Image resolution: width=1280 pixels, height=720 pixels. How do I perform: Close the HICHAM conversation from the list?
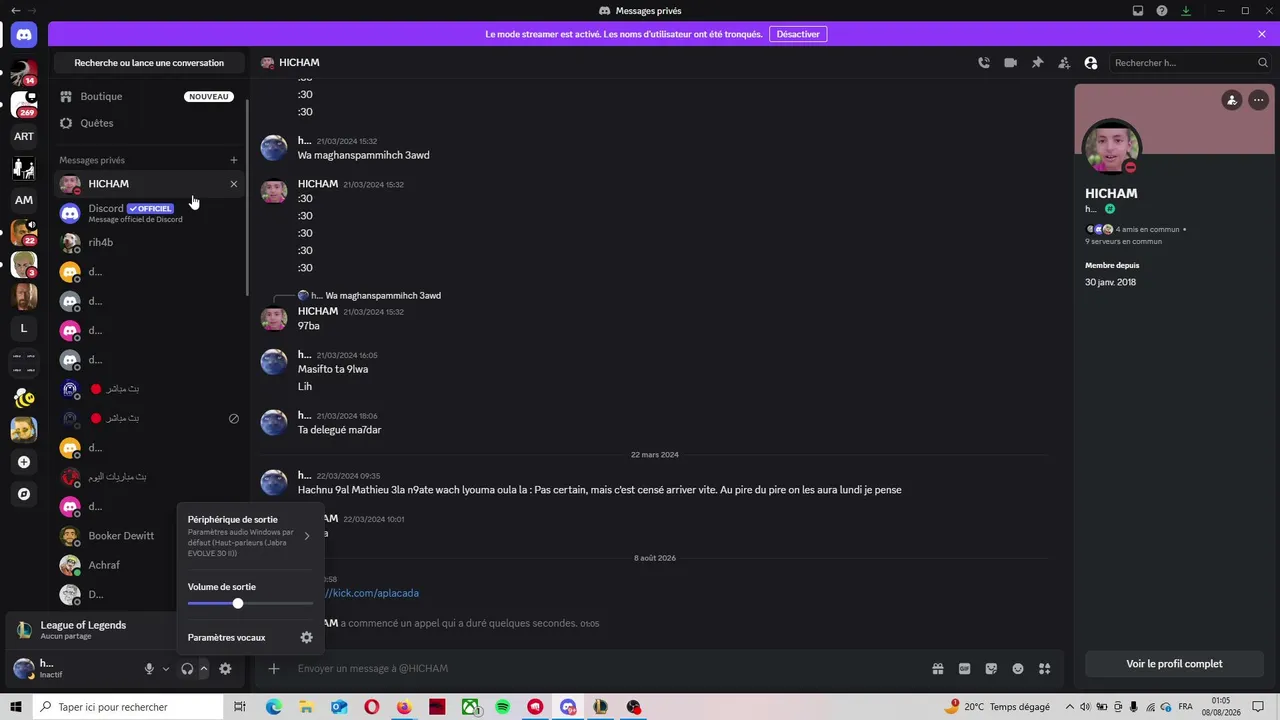tap(234, 184)
